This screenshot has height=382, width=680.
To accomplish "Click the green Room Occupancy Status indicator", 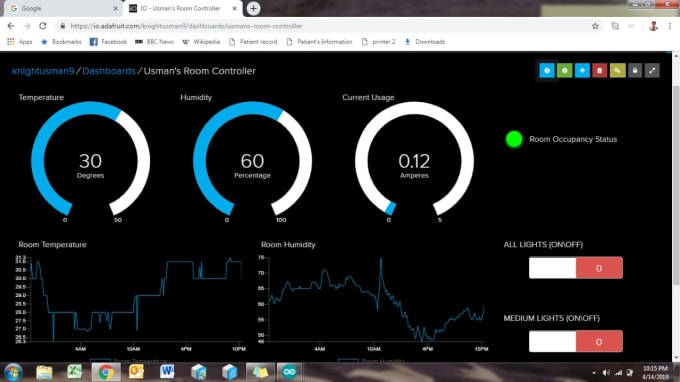I will tap(514, 139).
